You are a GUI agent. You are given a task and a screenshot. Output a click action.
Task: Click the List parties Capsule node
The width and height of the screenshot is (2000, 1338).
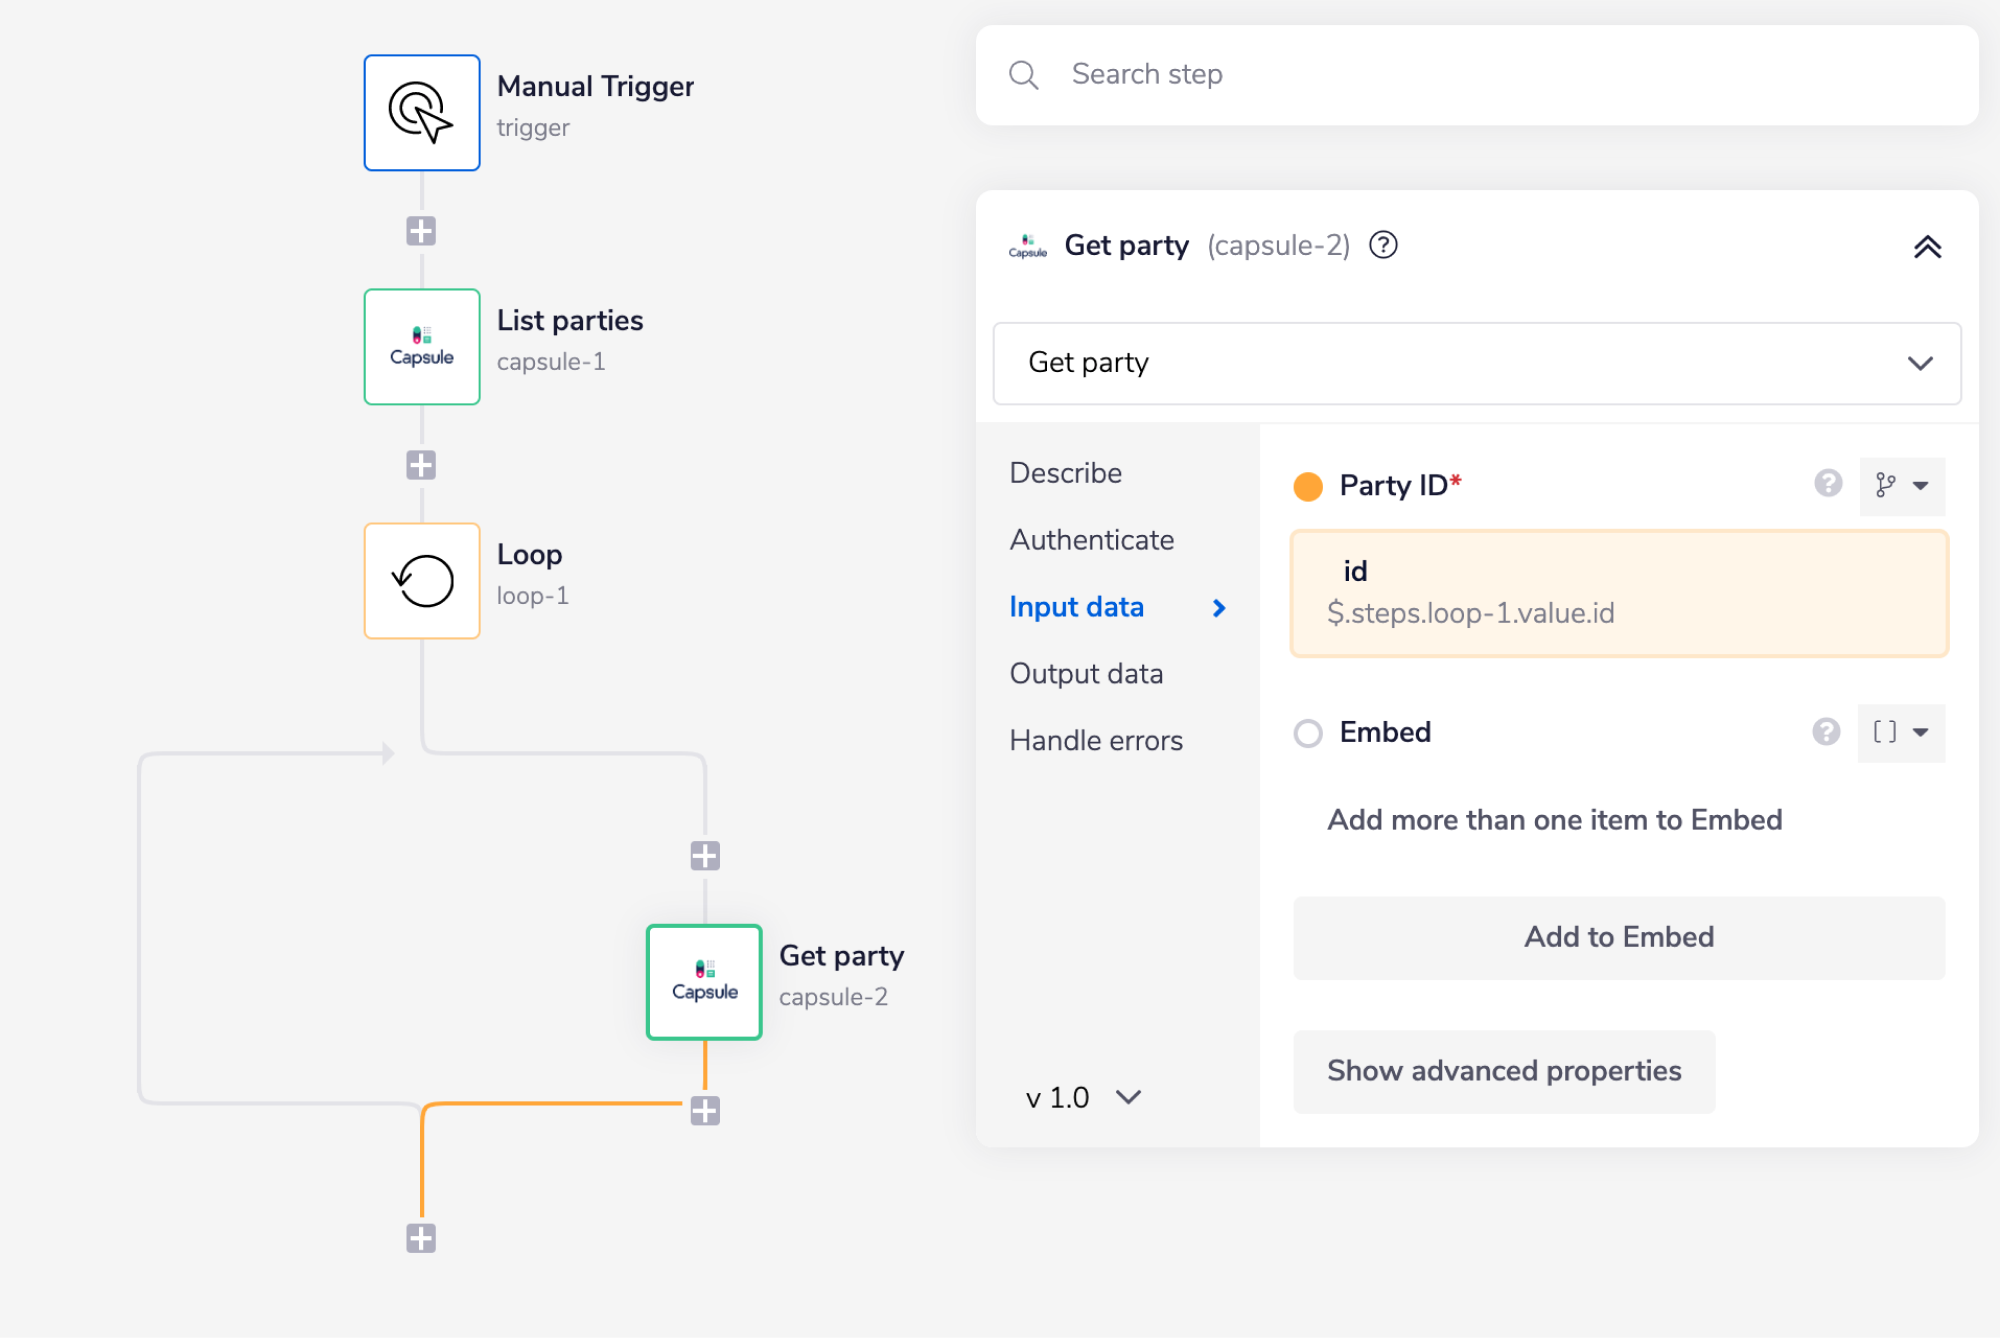pyautogui.click(x=421, y=347)
